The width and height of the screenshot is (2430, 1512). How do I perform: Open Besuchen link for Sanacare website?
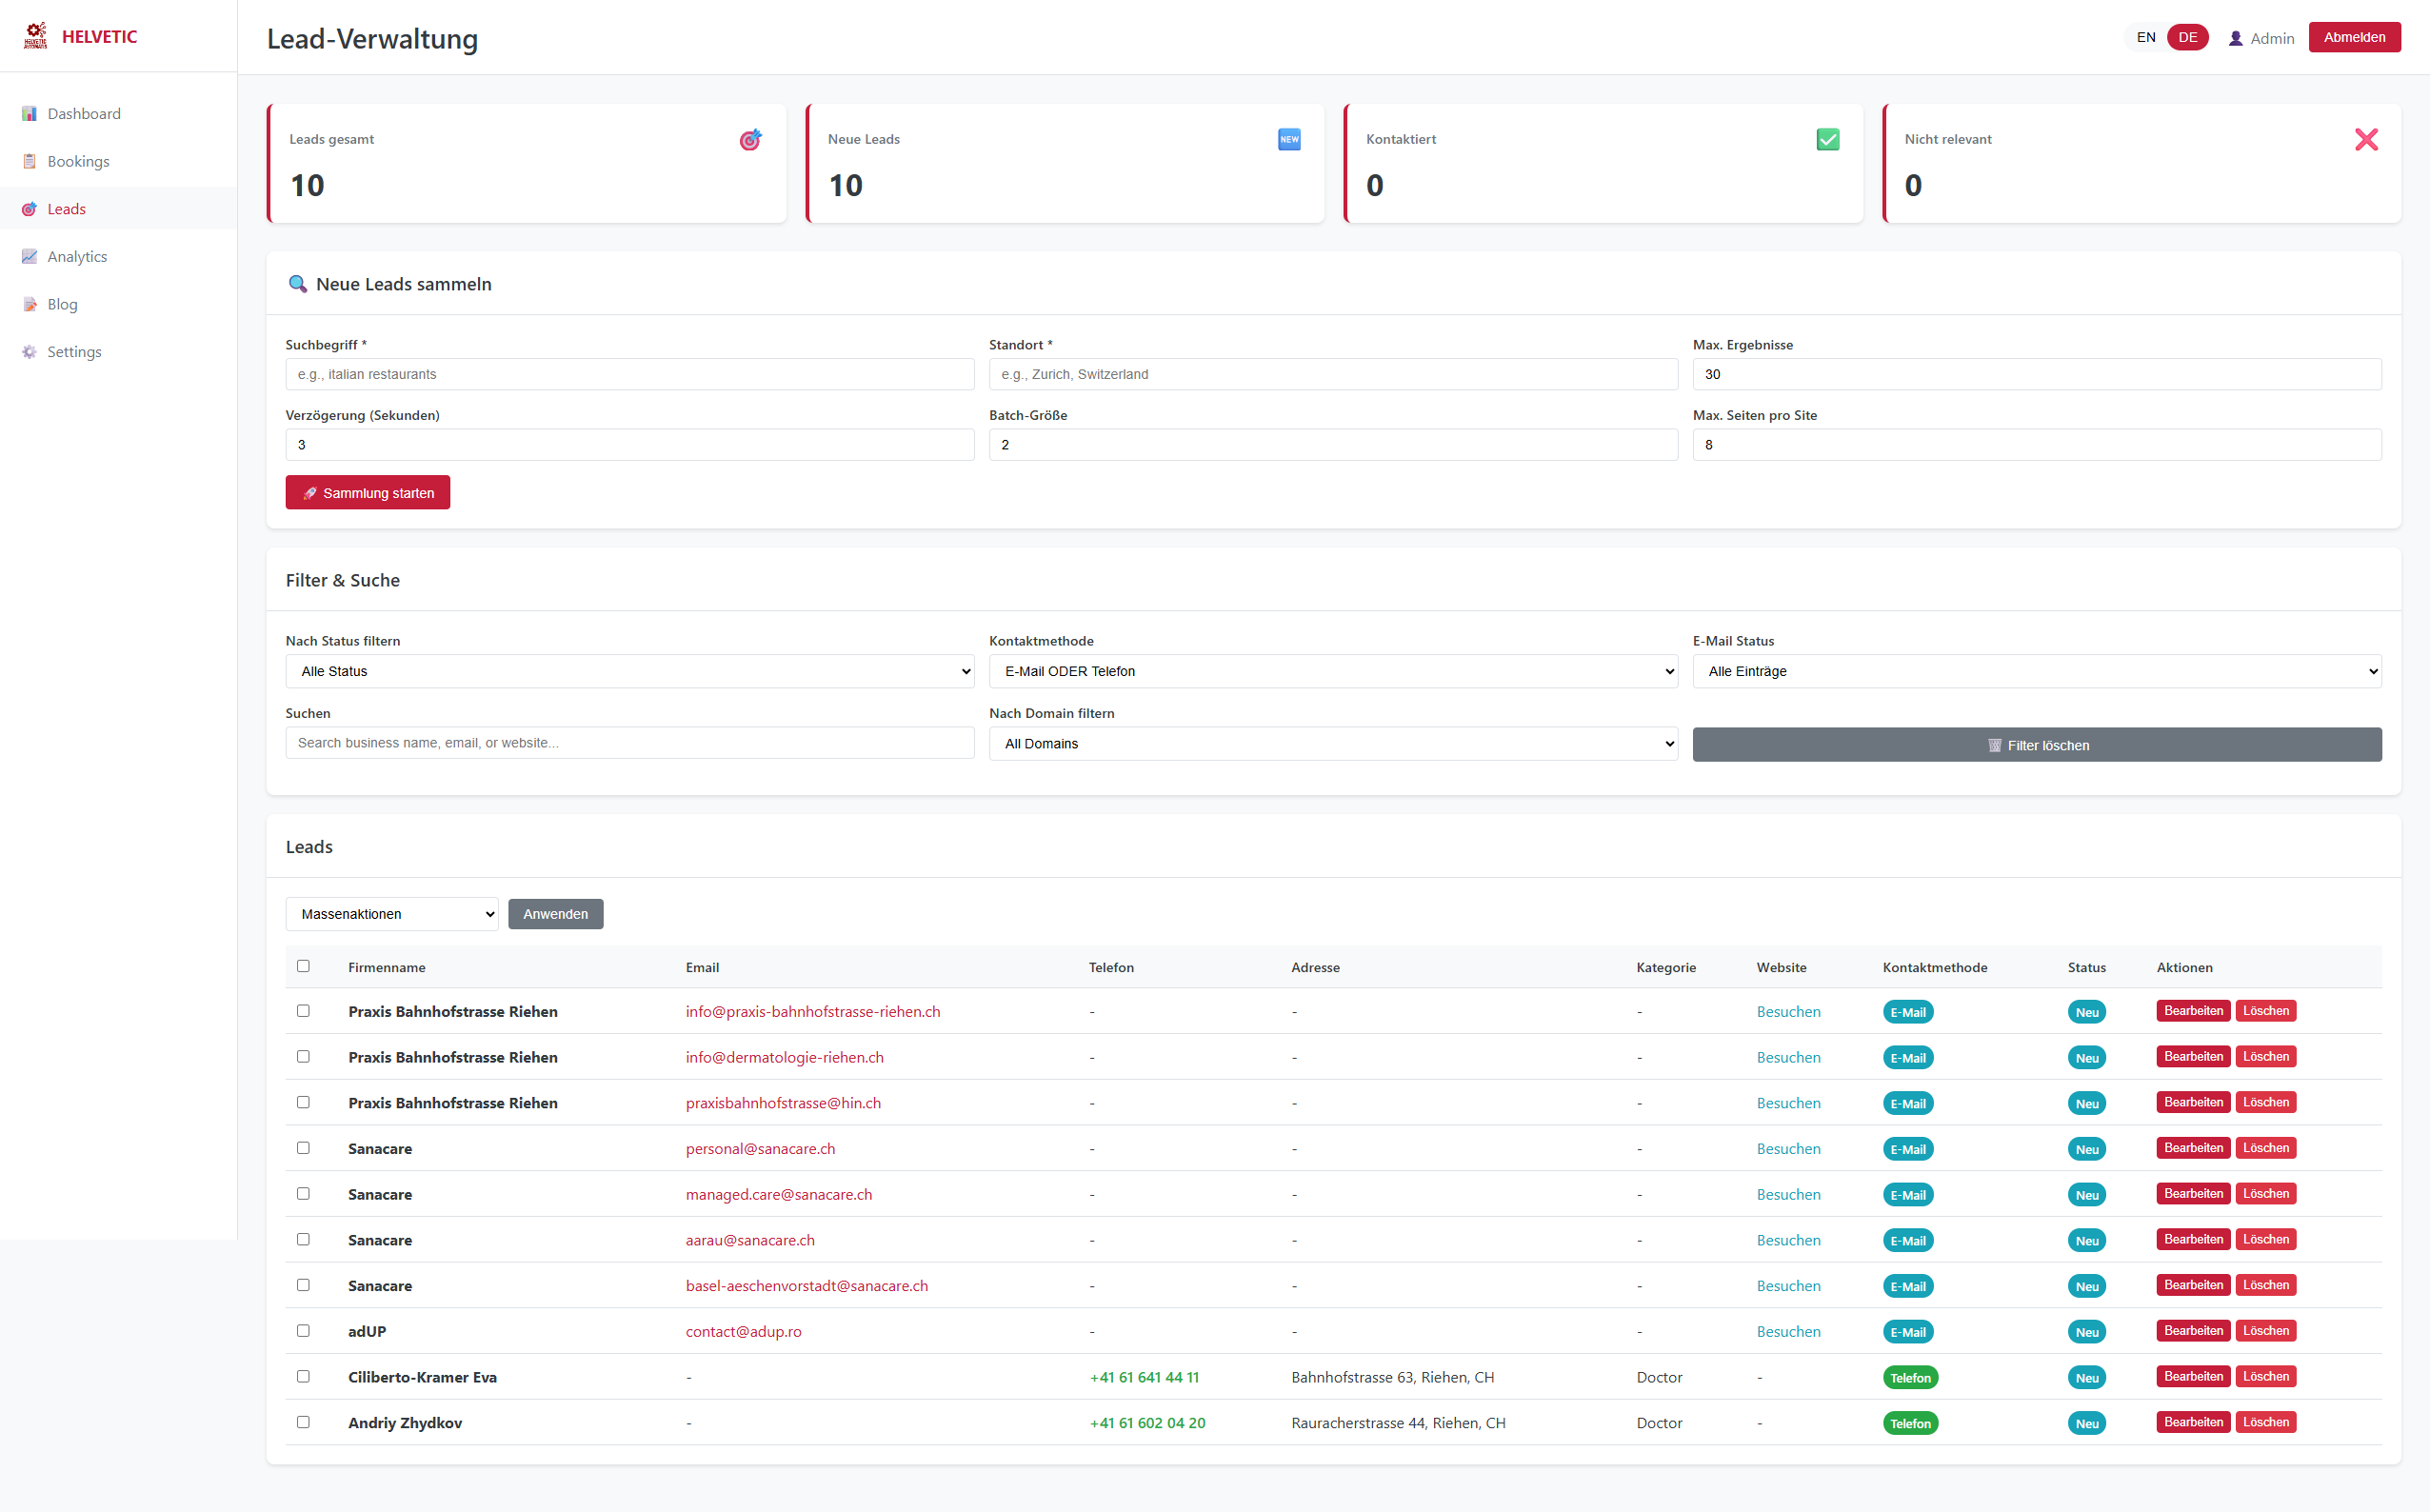[x=1788, y=1148]
